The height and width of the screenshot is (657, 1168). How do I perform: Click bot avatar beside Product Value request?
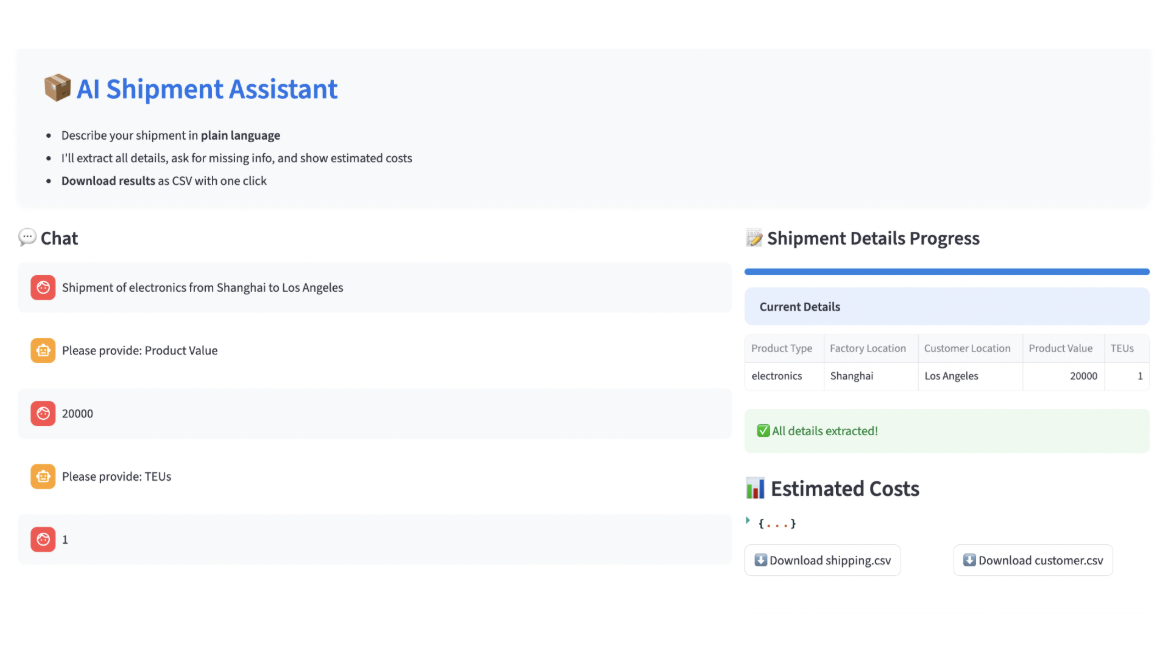pos(43,350)
